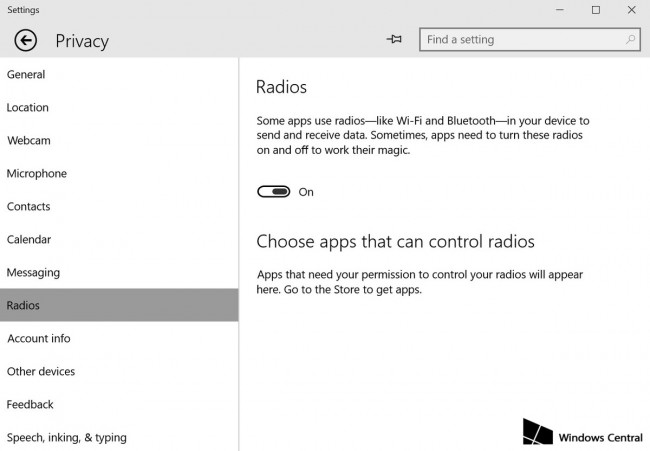650x451 pixels.
Task: Open Account info settings
Action: pos(39,339)
